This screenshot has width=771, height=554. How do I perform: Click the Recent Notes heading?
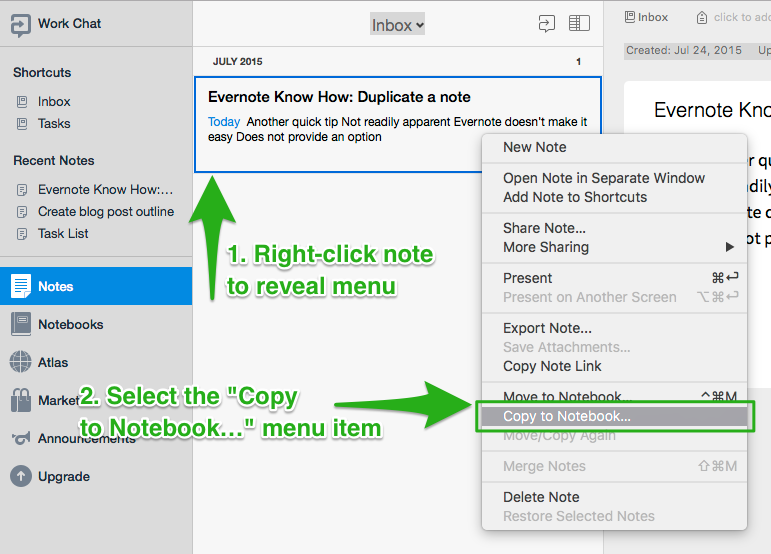(54, 161)
